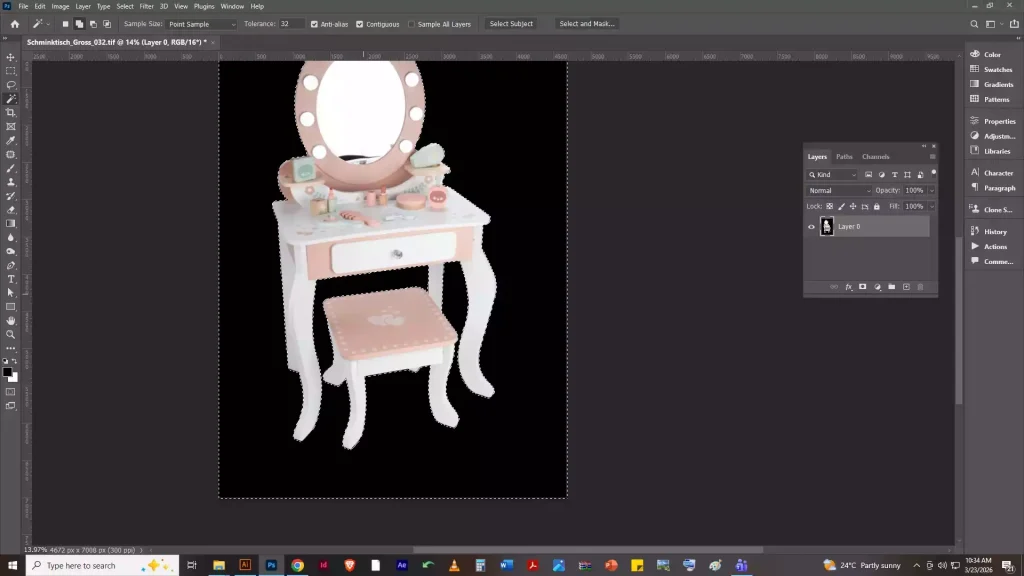Image resolution: width=1024 pixels, height=576 pixels.
Task: Select the Eyedropper tool
Action: coord(11,141)
